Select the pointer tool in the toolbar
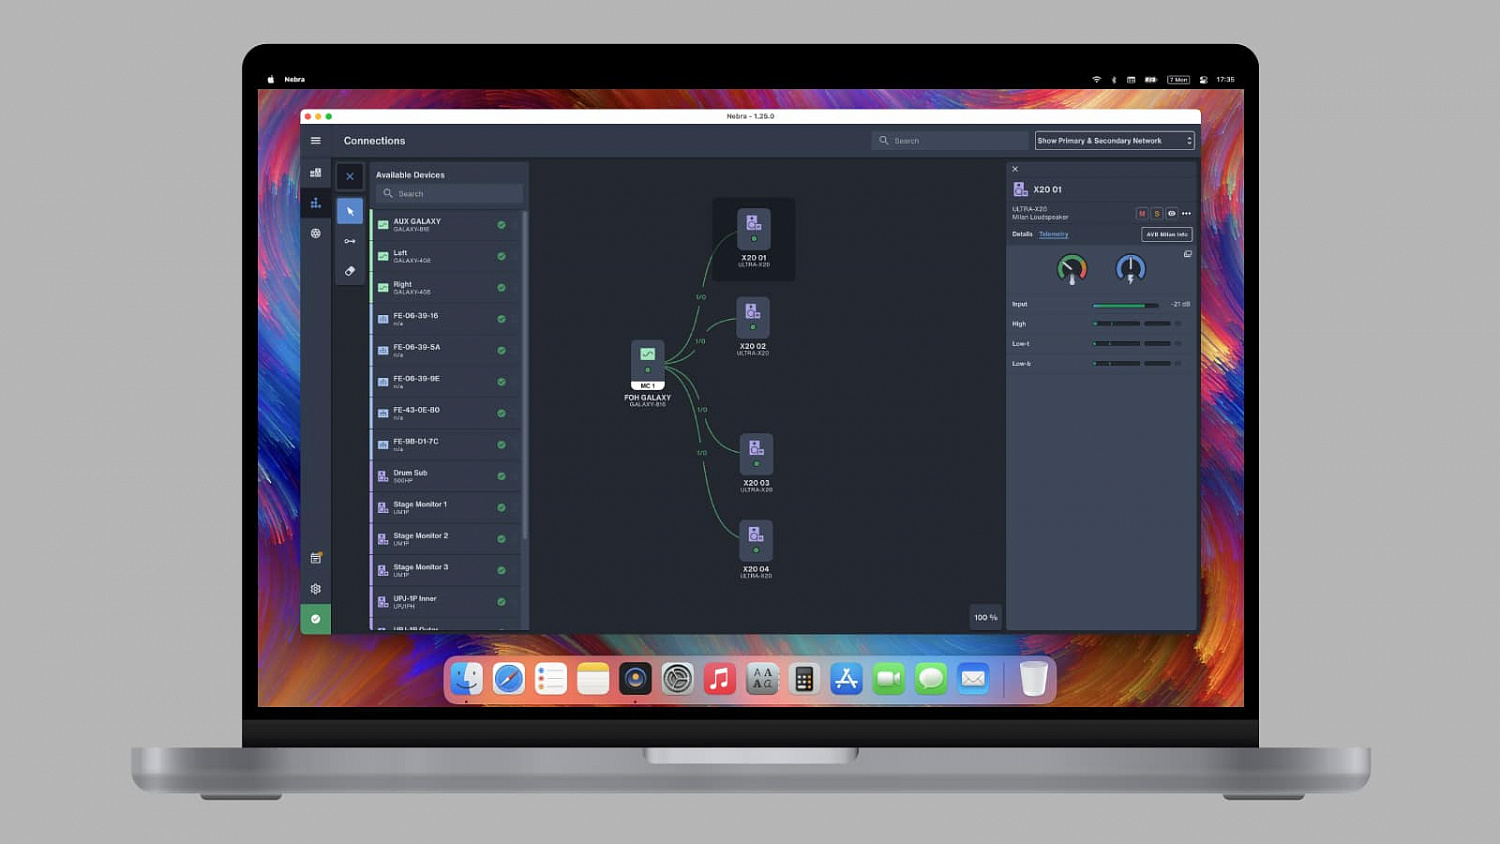 coord(350,211)
